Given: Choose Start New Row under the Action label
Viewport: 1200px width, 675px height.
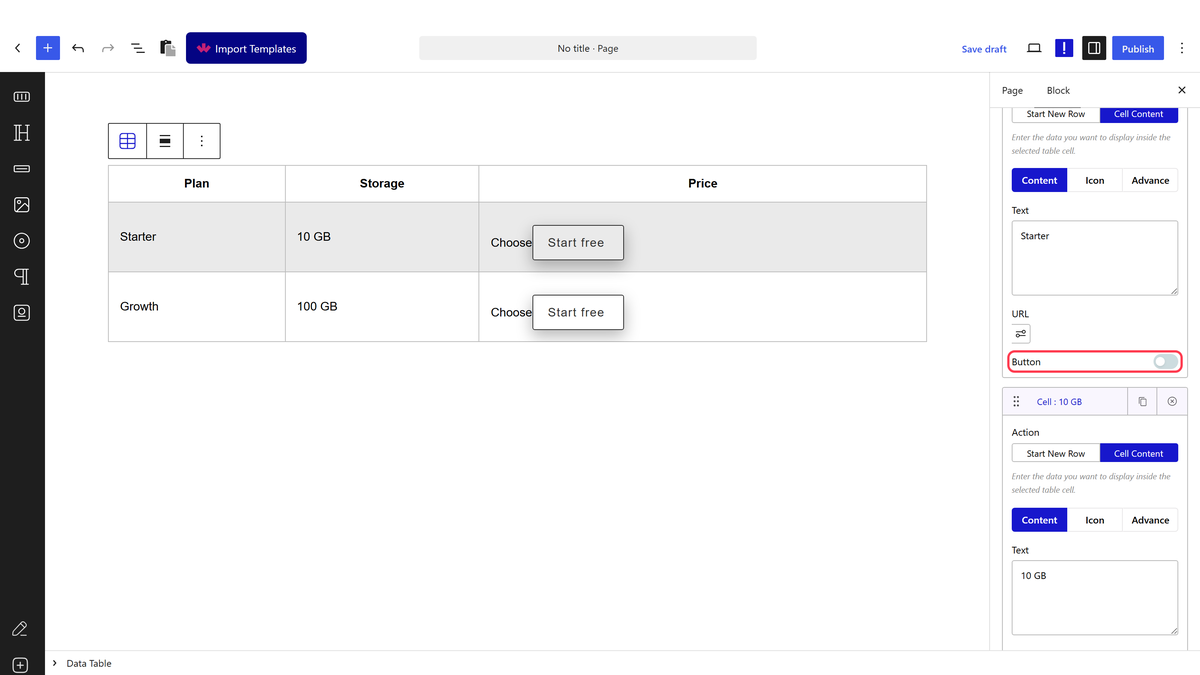Looking at the screenshot, I should click(1056, 454).
